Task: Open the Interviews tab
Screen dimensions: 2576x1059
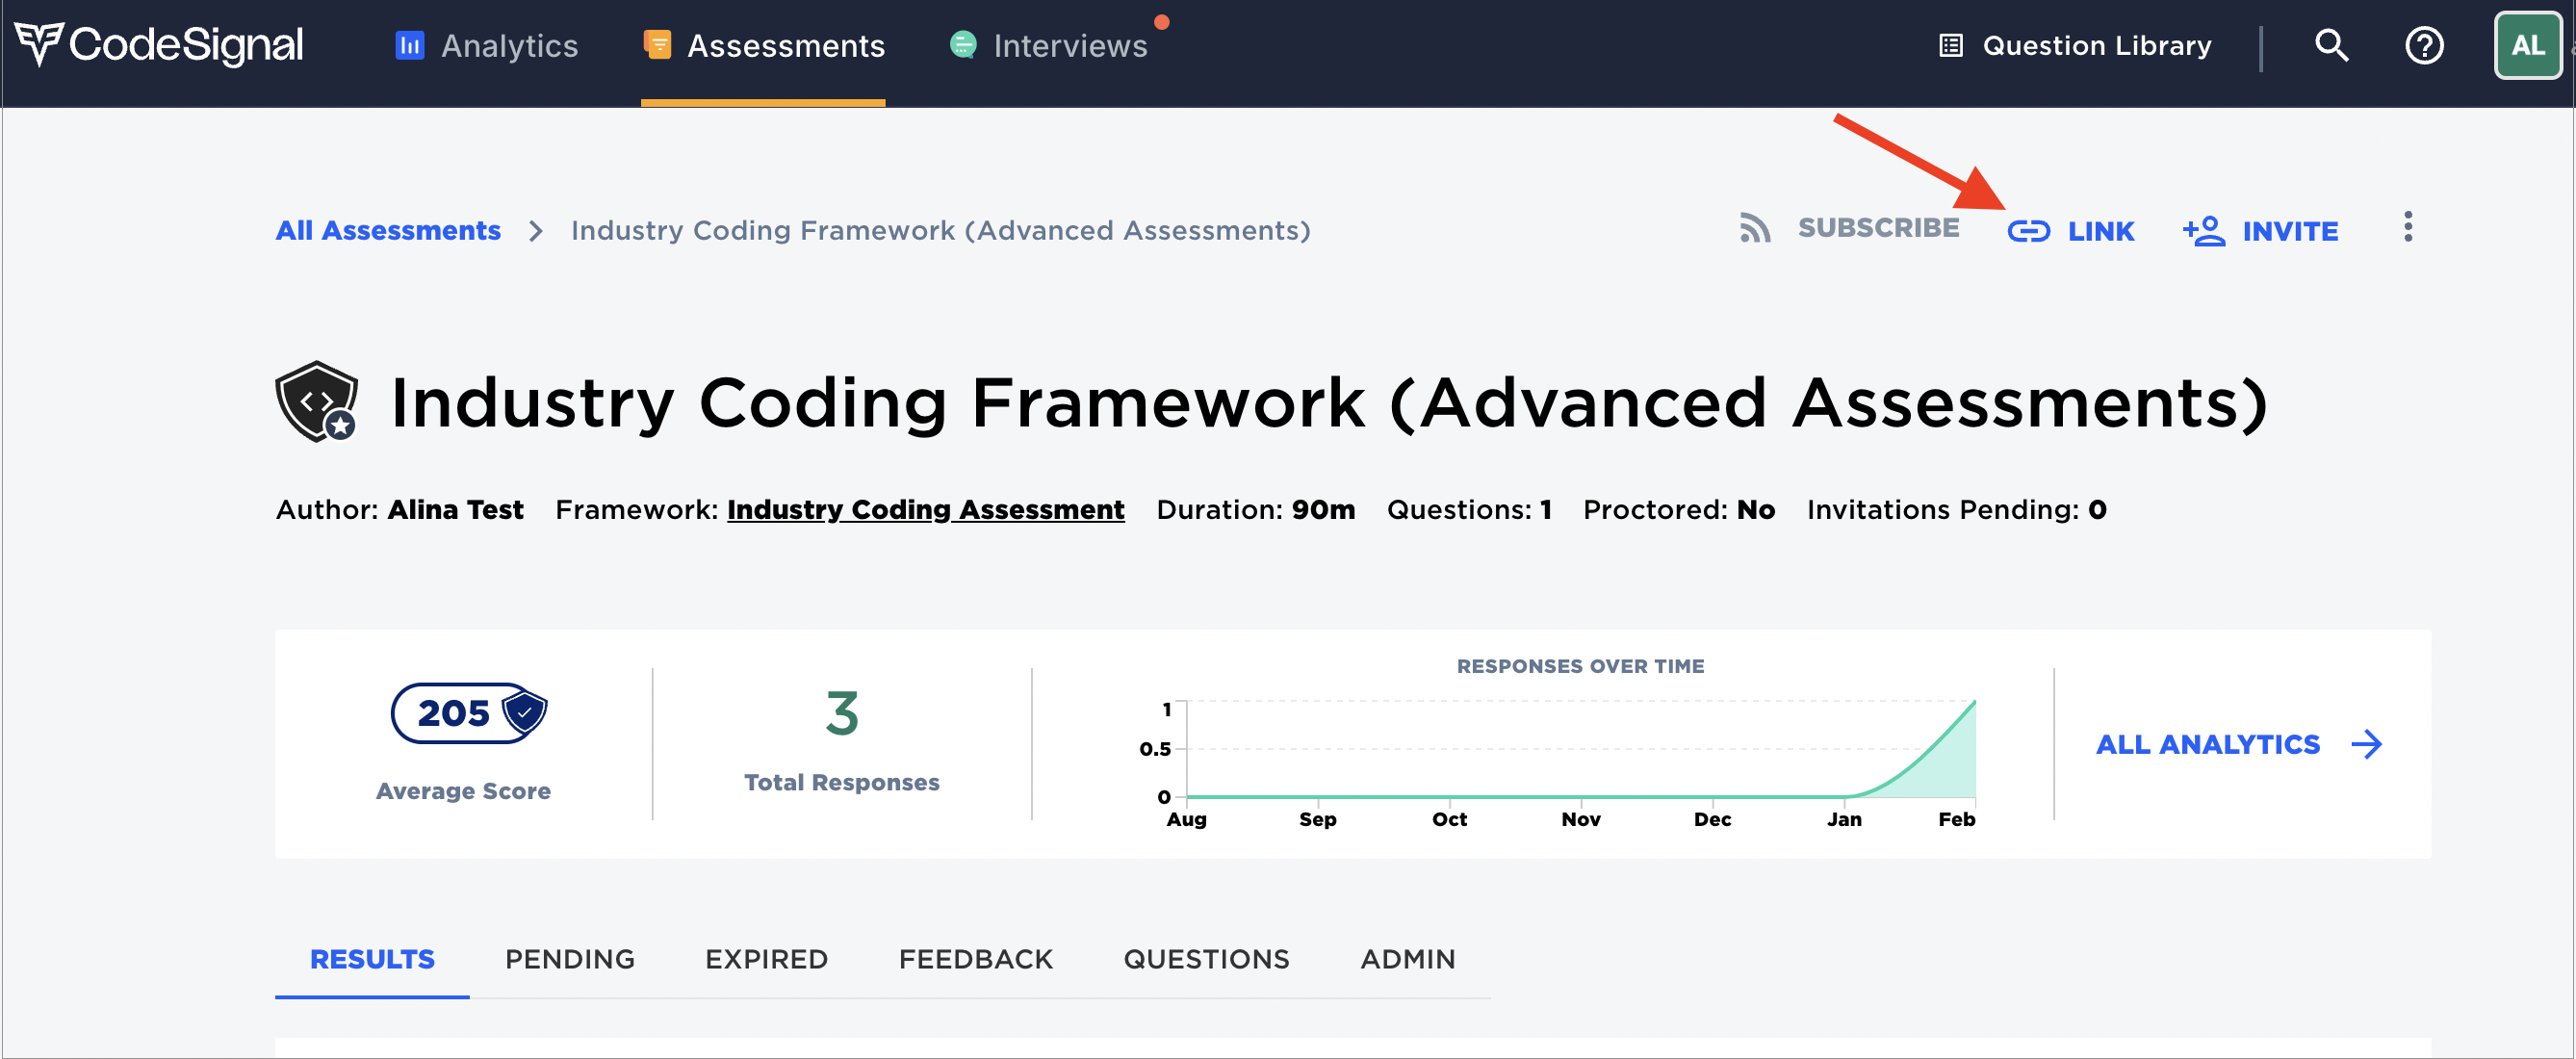Action: click(x=1048, y=45)
